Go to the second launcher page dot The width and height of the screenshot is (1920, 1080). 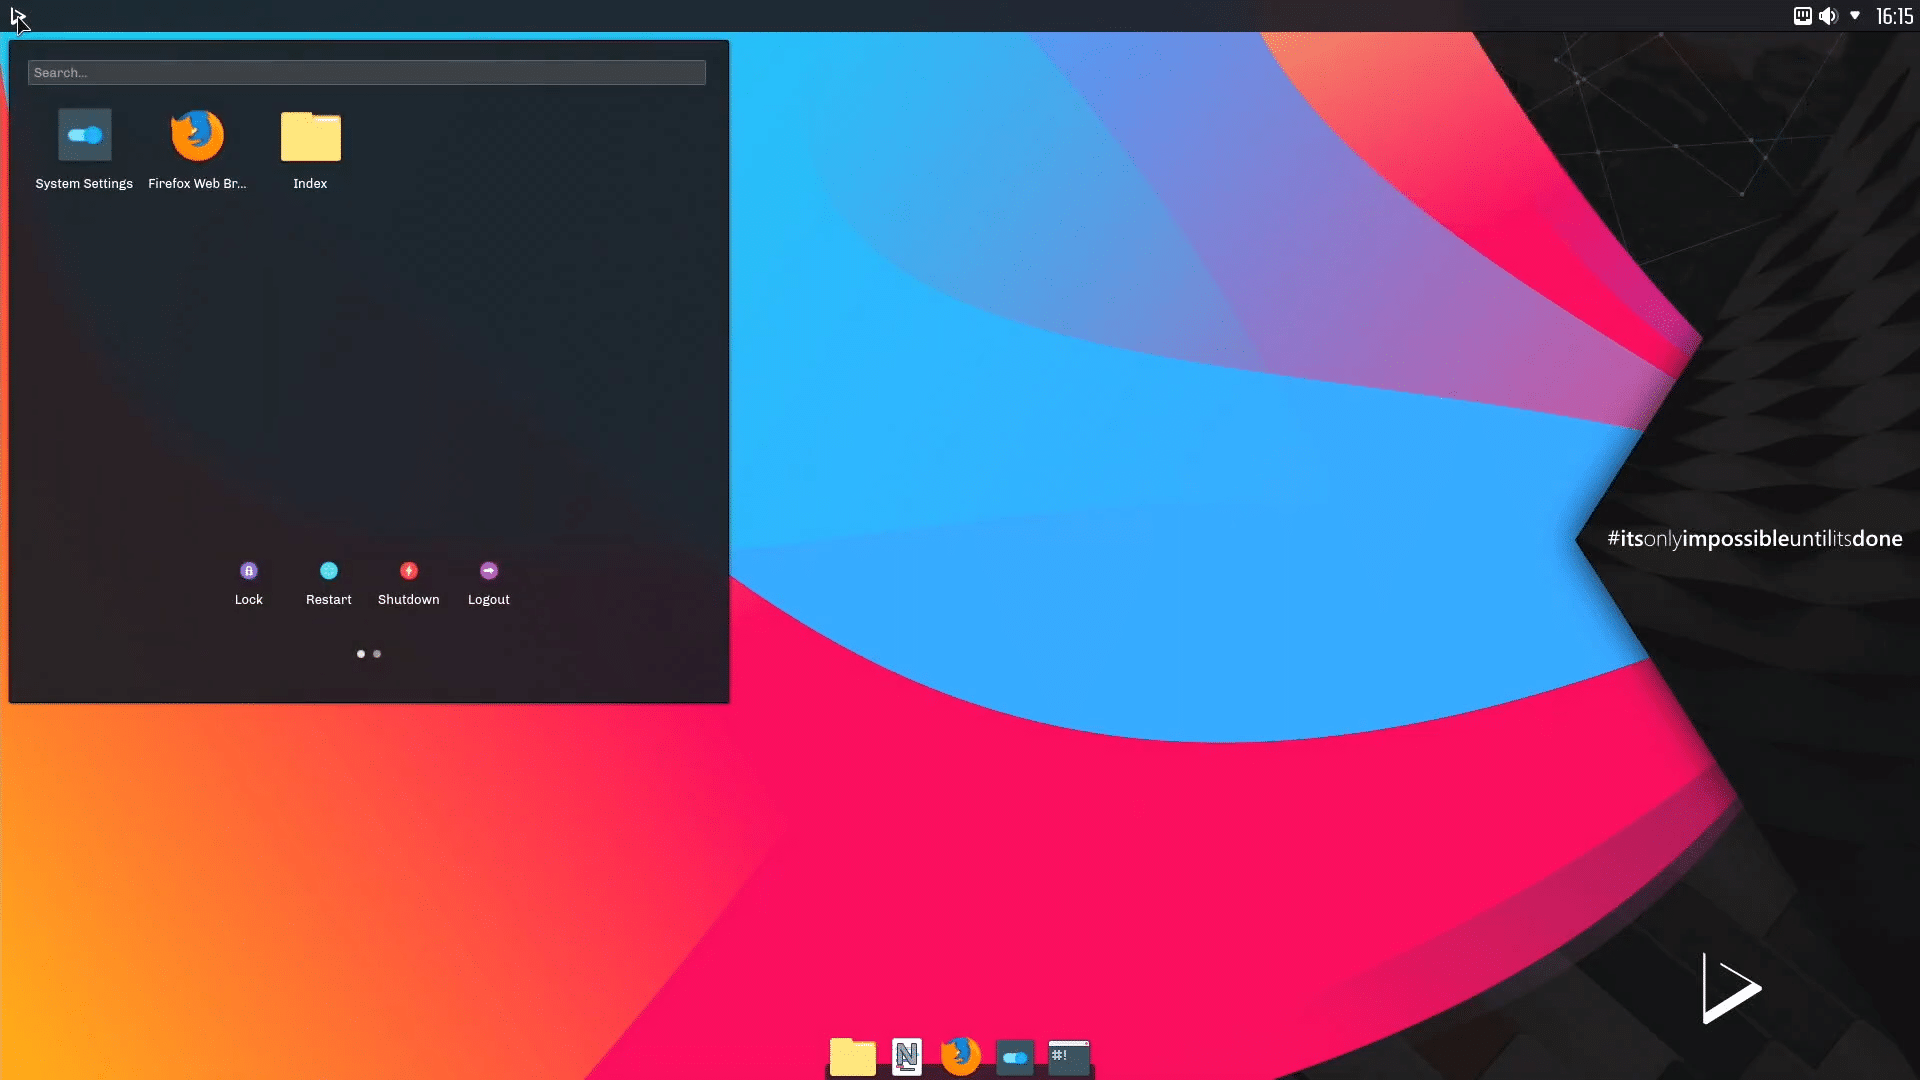pyautogui.click(x=377, y=654)
